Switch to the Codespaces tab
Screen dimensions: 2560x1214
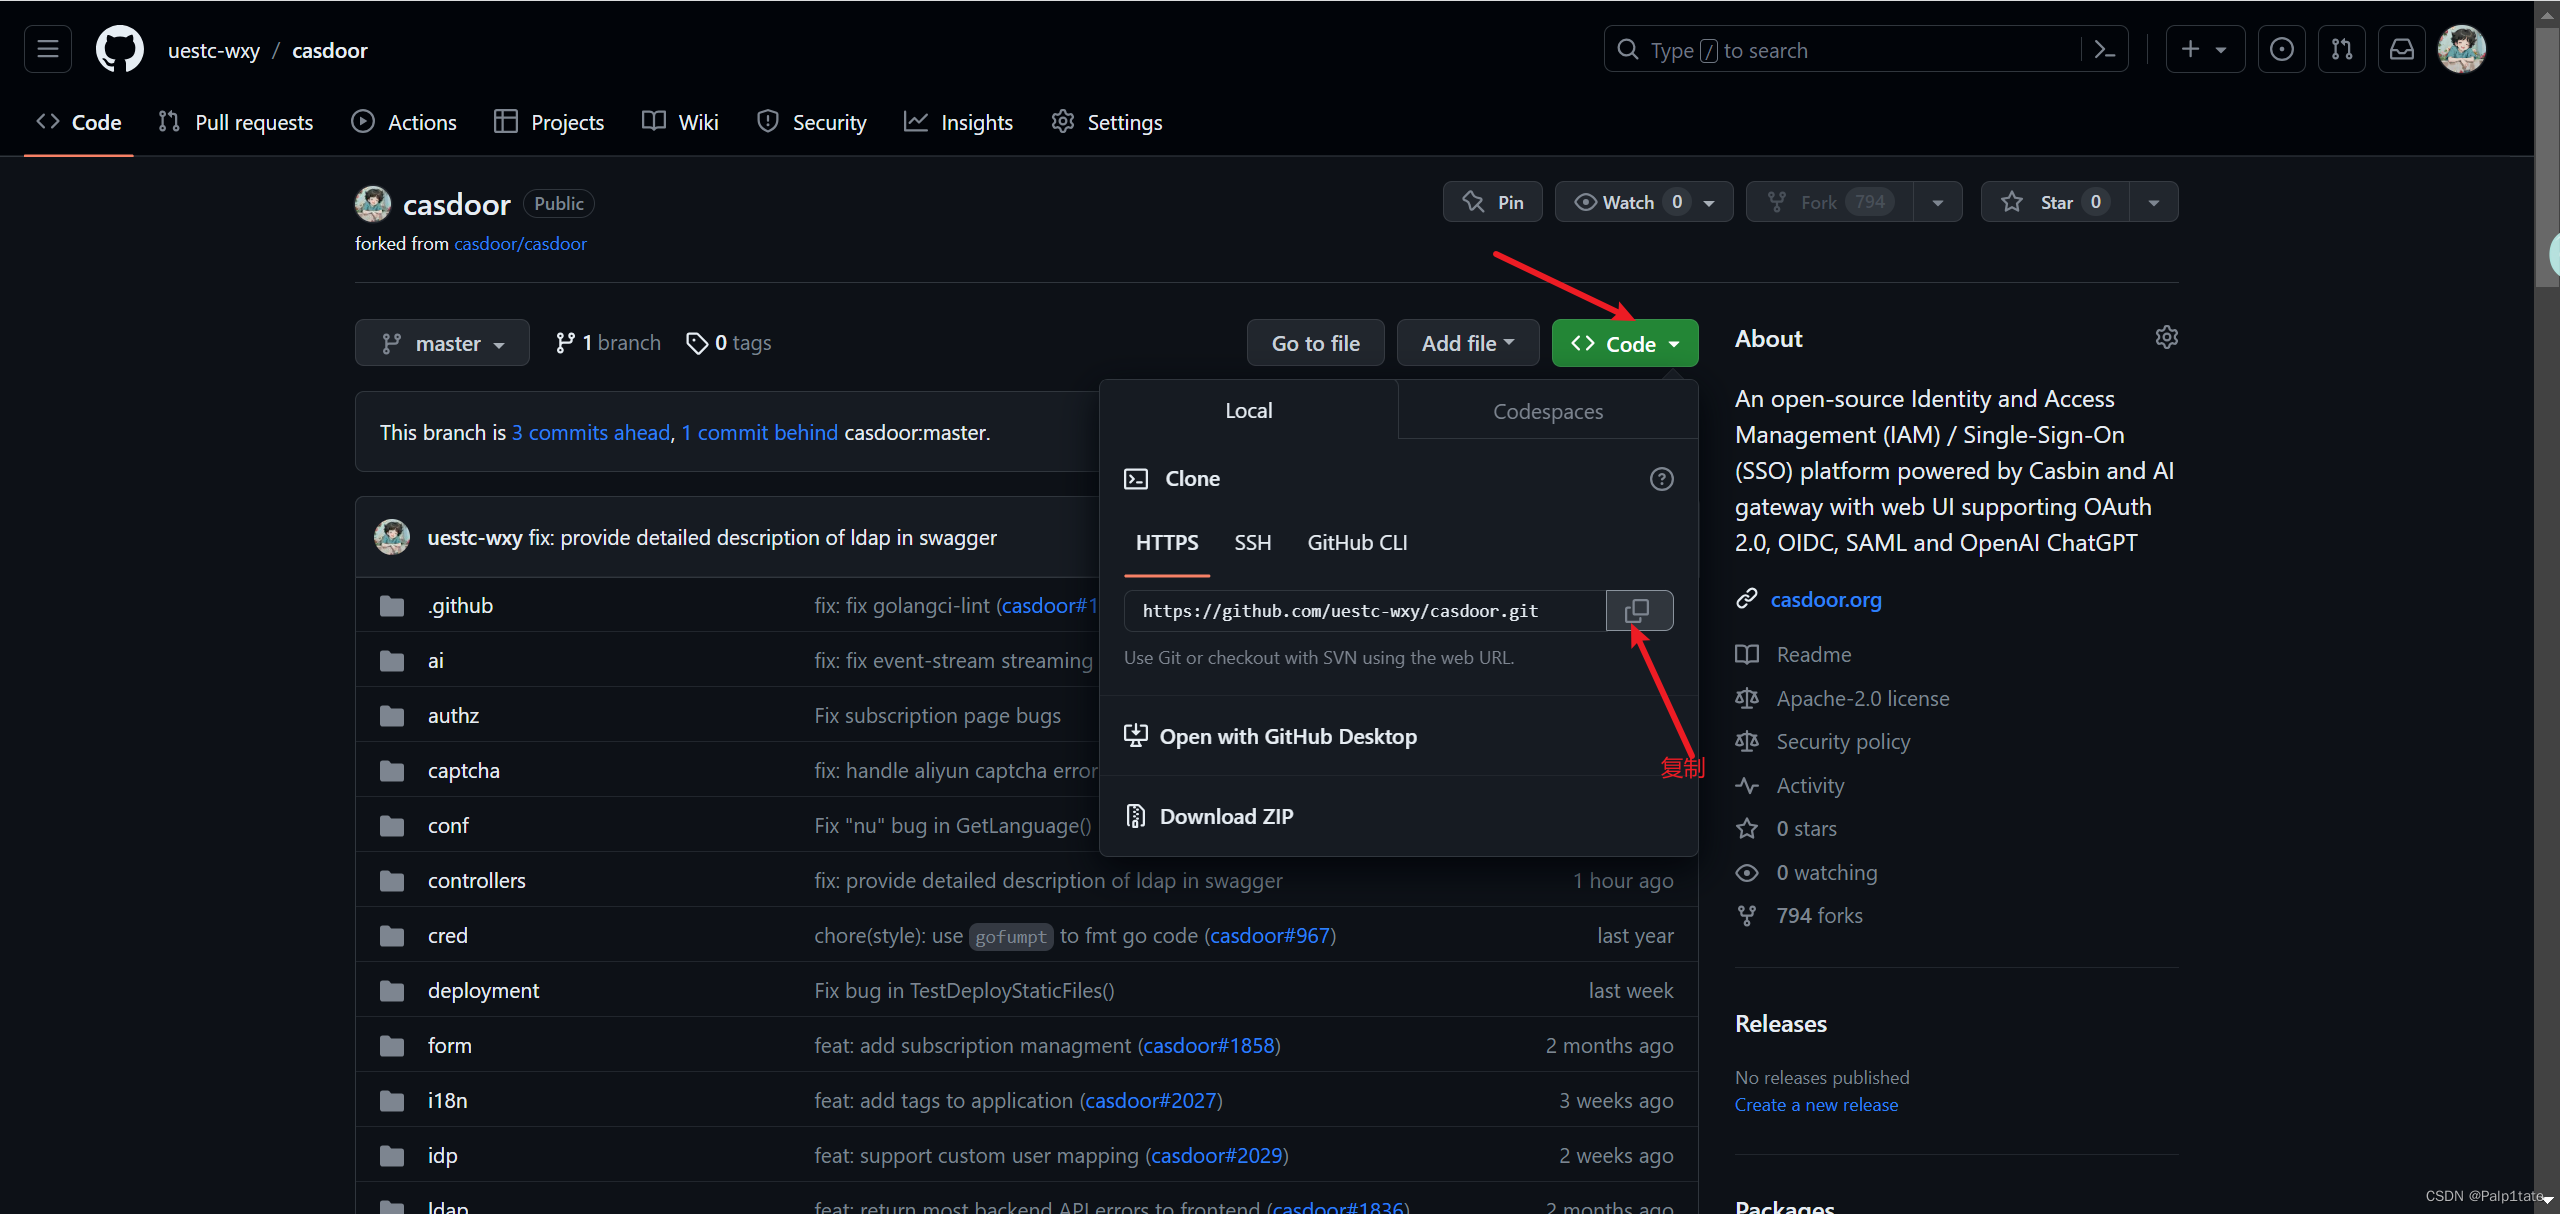[1547, 412]
